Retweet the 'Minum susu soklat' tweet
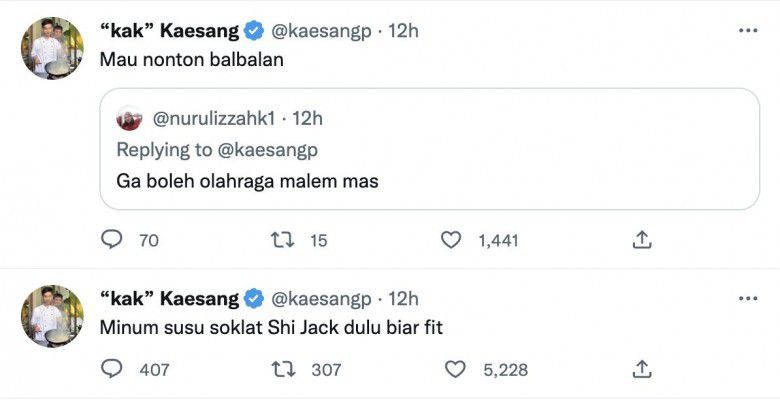The image size is (780, 400). click(282, 370)
